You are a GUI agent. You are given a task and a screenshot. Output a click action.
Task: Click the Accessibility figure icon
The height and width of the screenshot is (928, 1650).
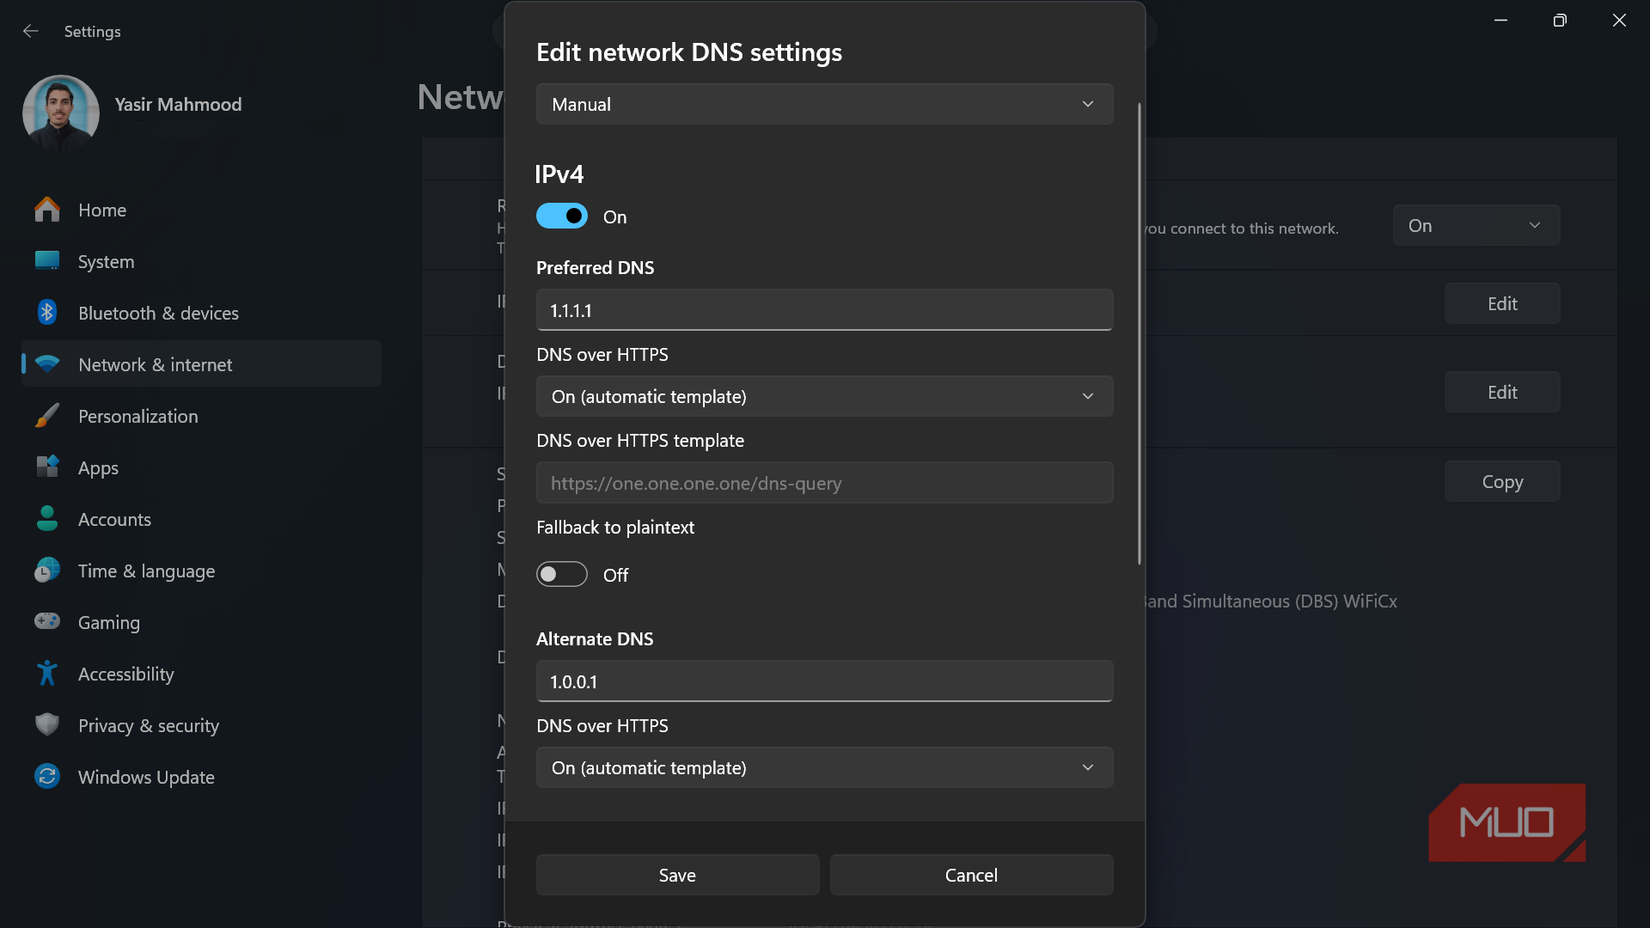47,673
